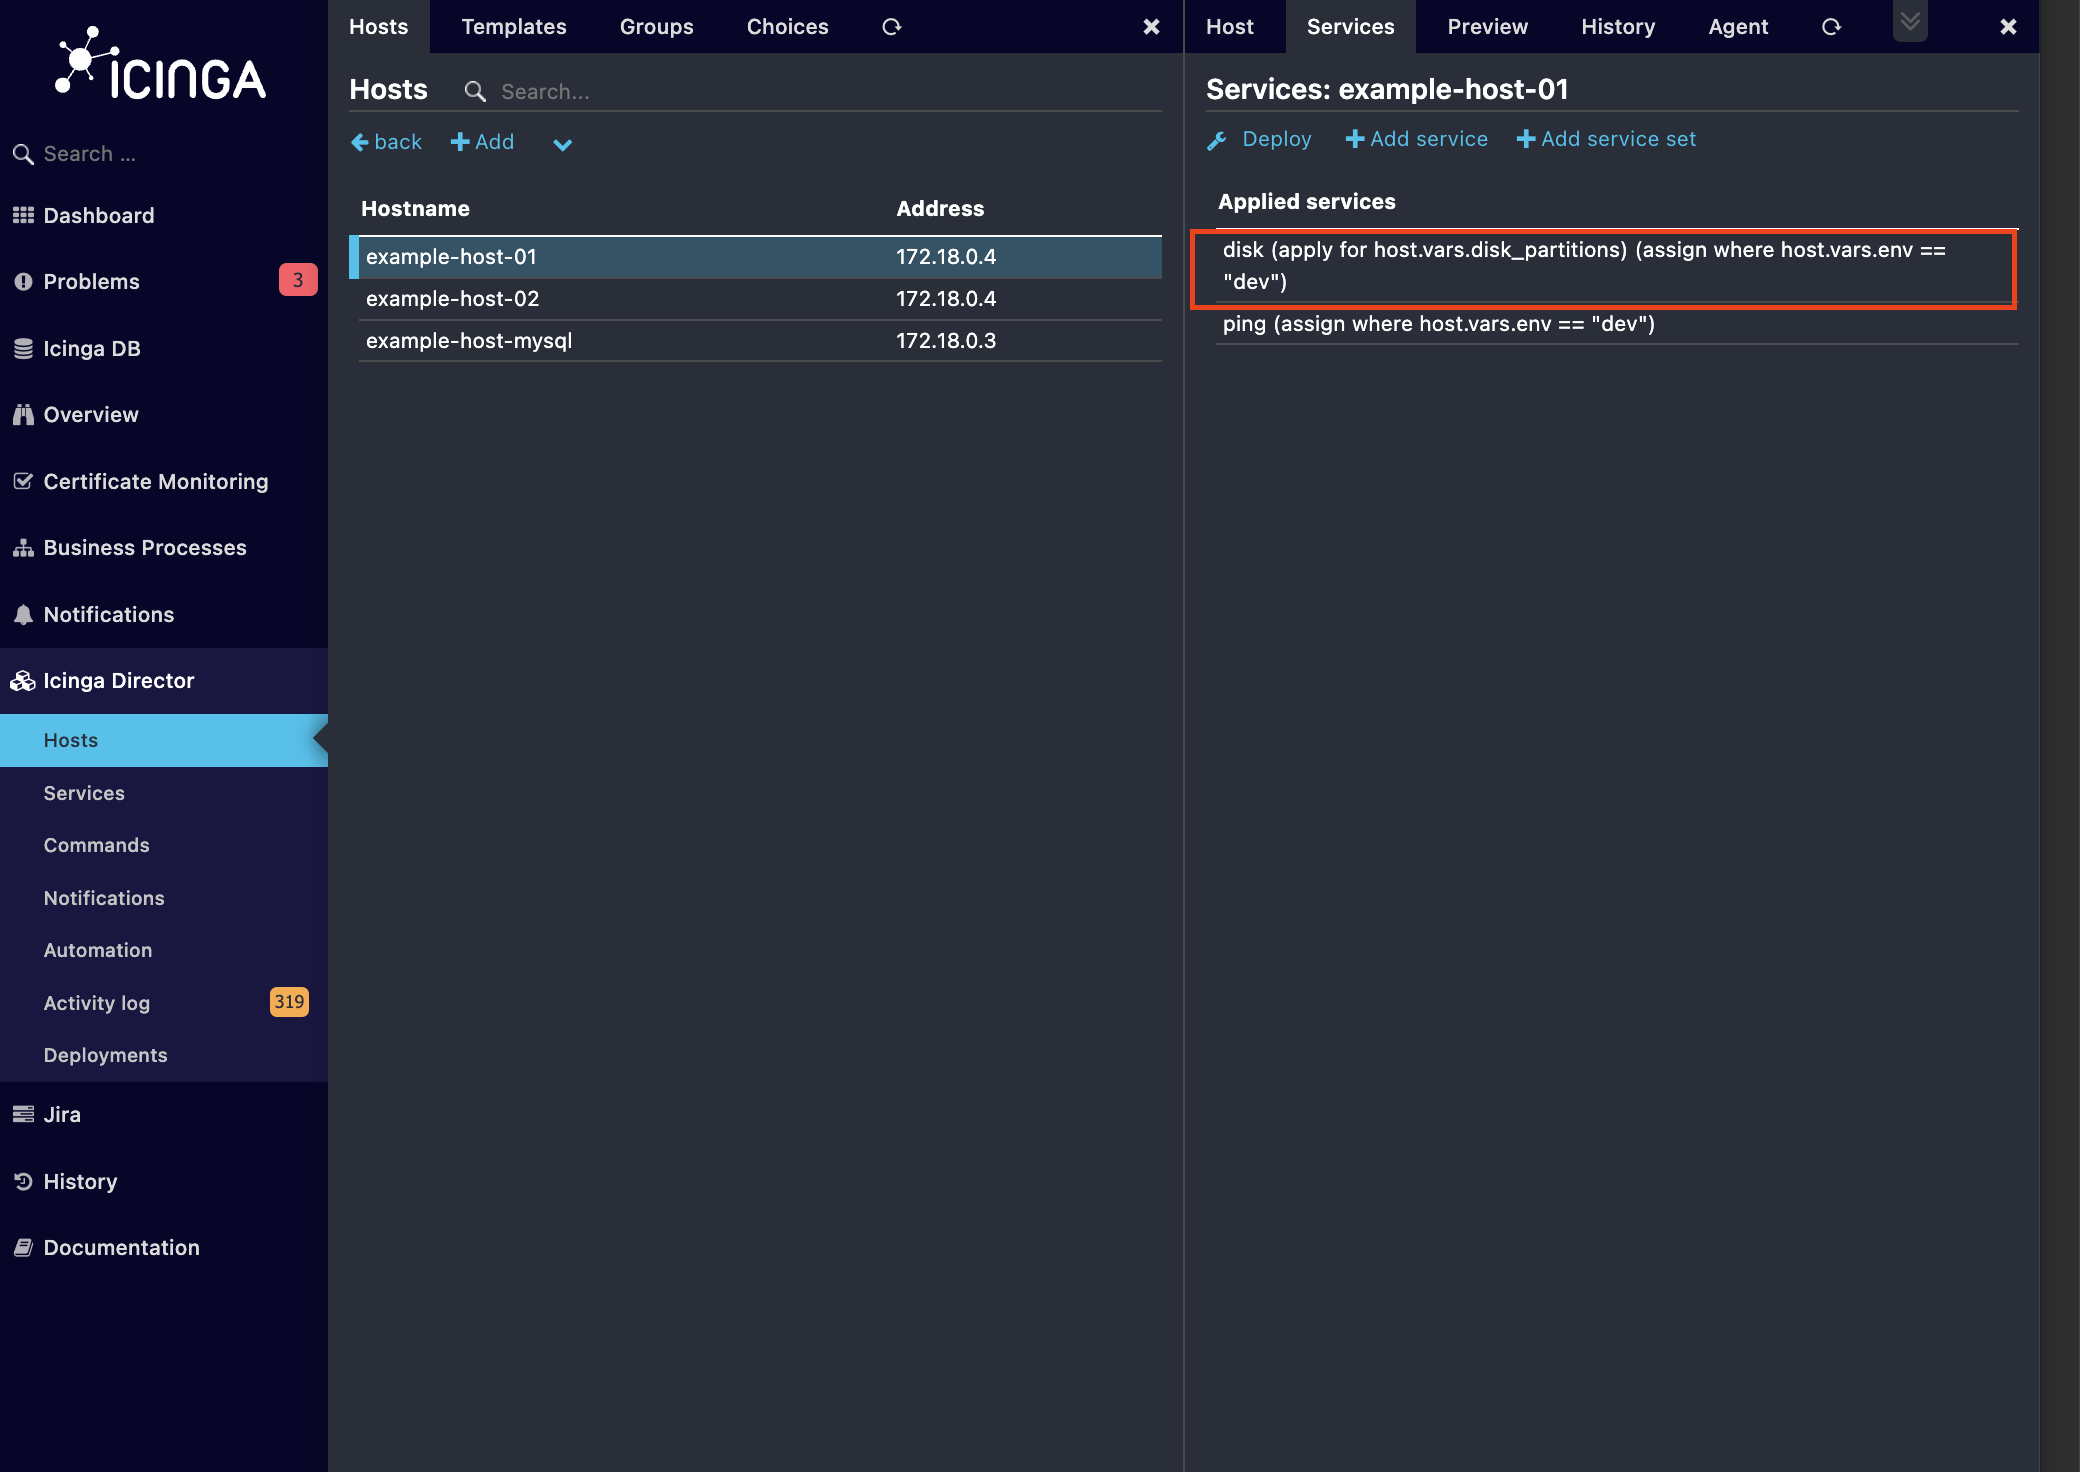Open the Dashboard menu item
The height and width of the screenshot is (1472, 2080).
(99, 215)
